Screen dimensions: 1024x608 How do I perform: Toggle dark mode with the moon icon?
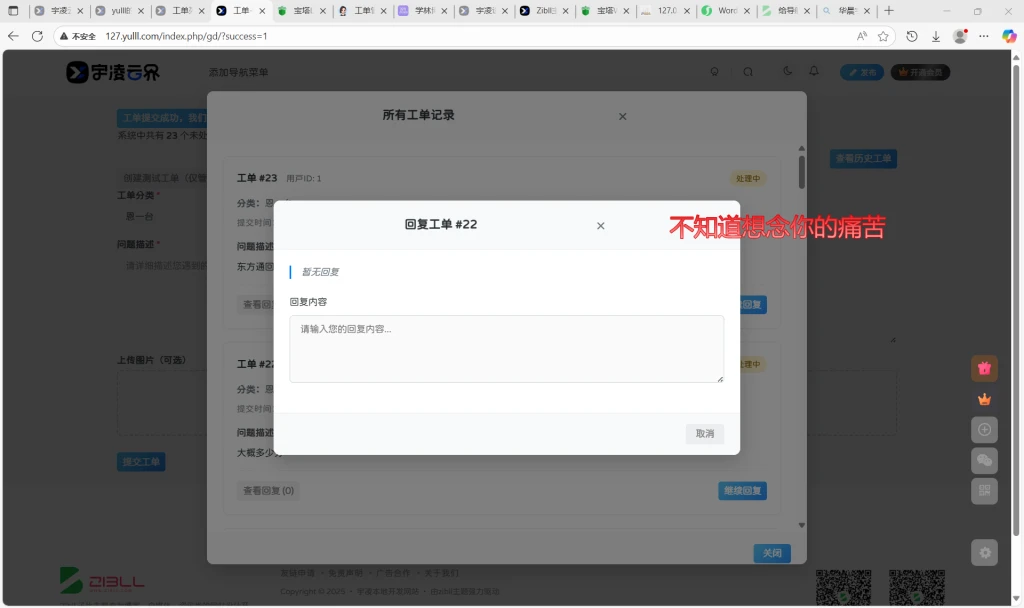787,71
